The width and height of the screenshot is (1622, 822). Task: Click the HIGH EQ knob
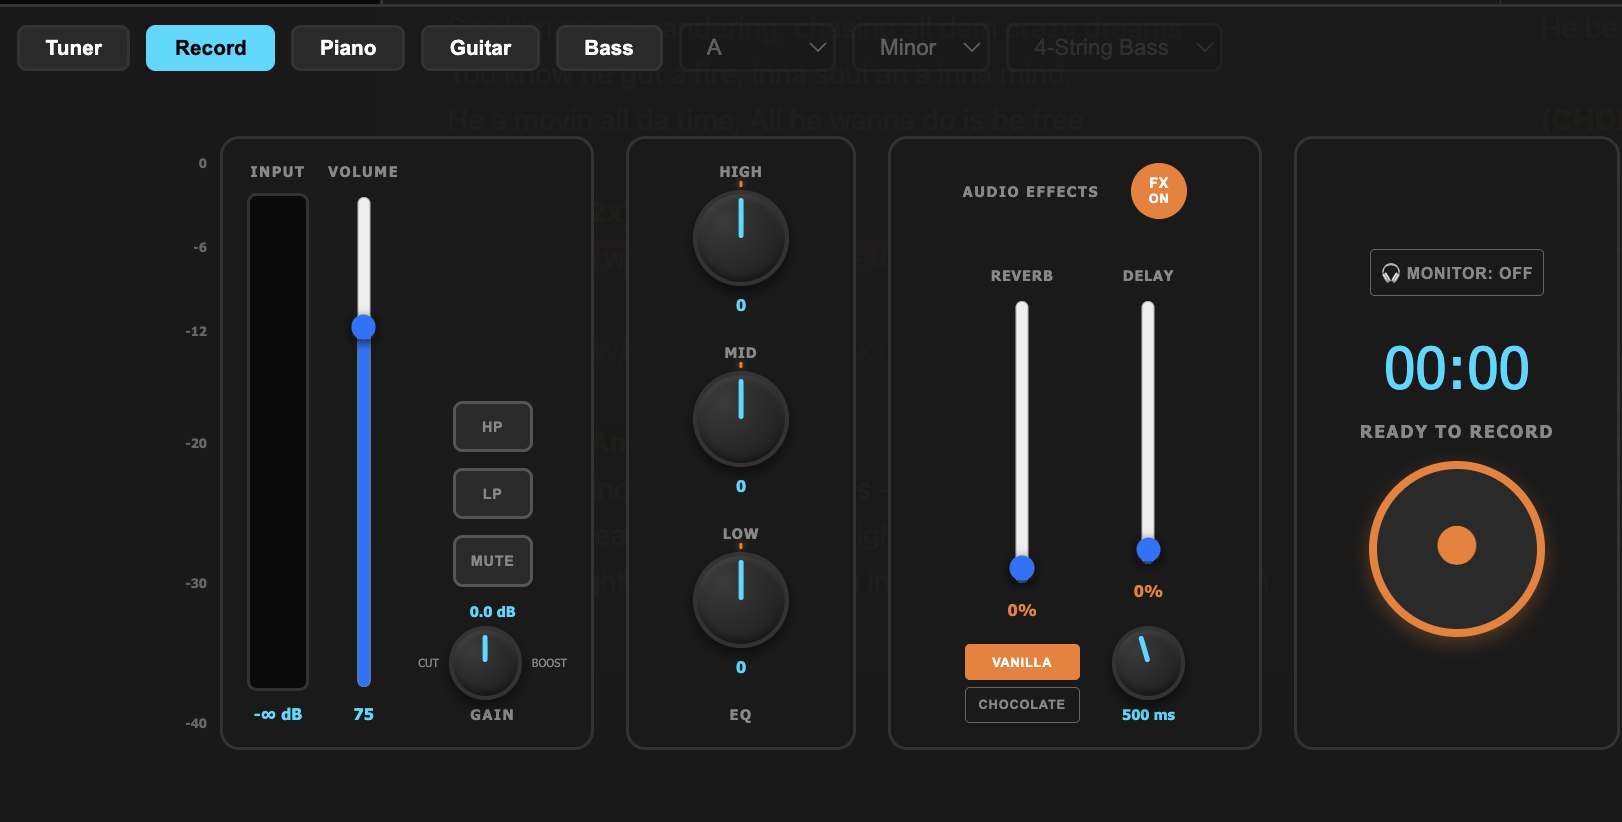tap(740, 238)
